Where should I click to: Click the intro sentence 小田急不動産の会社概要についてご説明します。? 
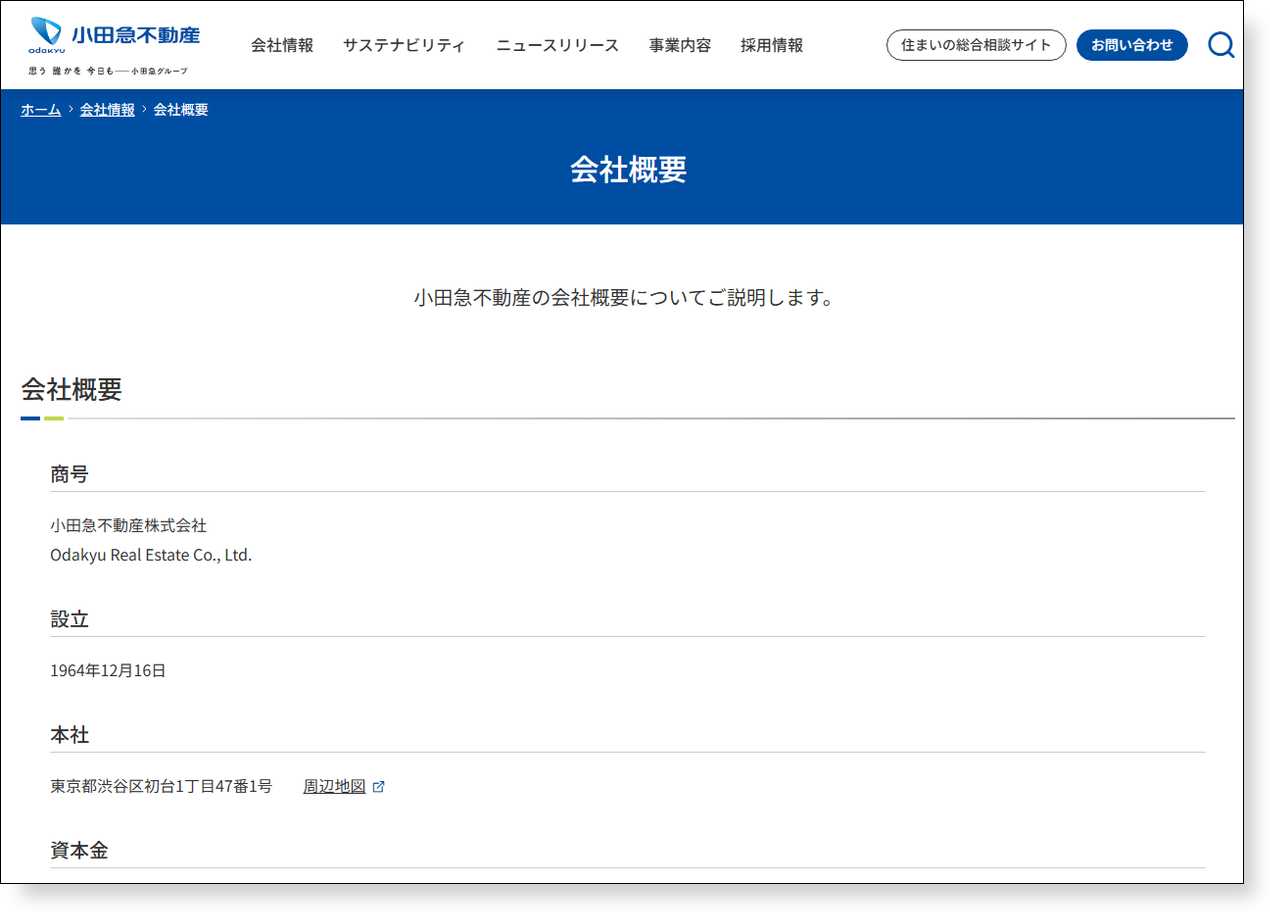(624, 298)
